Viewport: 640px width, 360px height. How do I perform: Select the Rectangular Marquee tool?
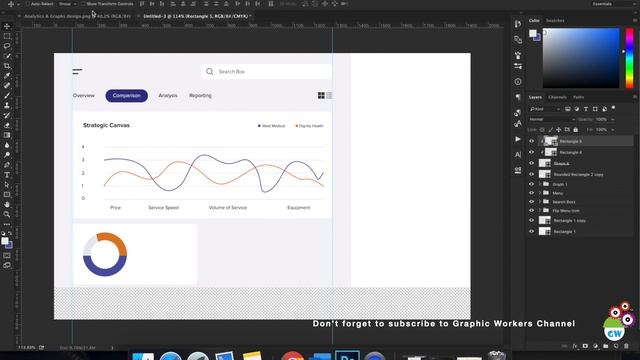(x=7, y=36)
